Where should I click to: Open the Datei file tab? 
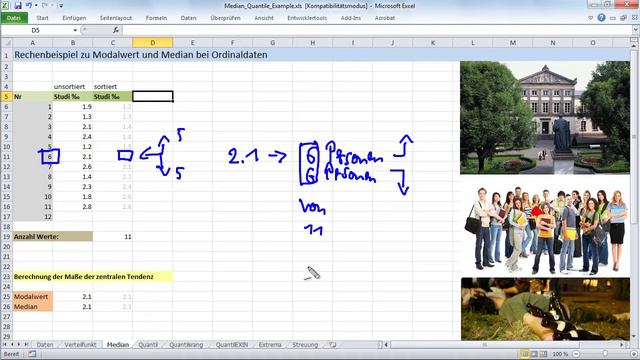(14, 18)
